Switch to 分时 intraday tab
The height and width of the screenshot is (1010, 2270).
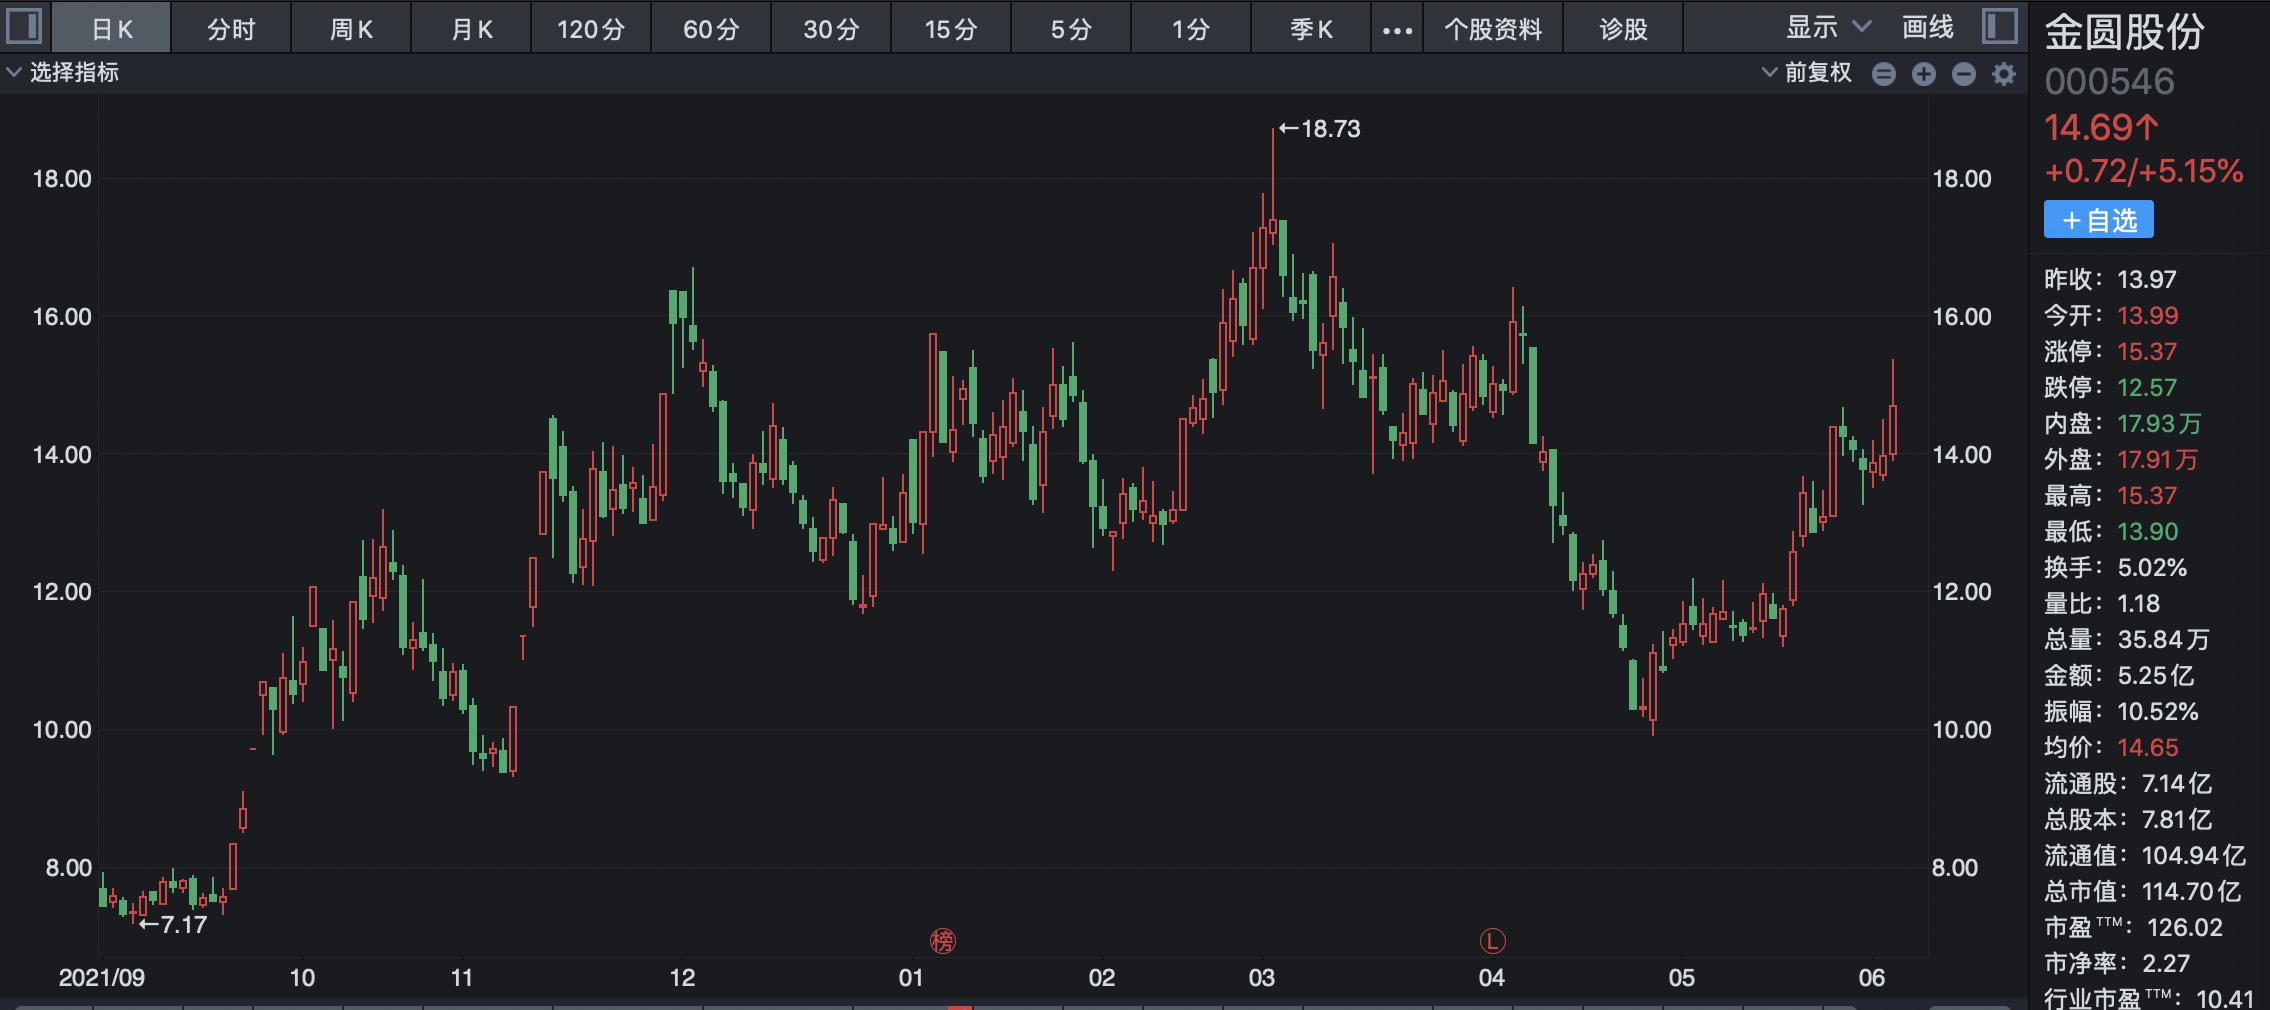(231, 29)
